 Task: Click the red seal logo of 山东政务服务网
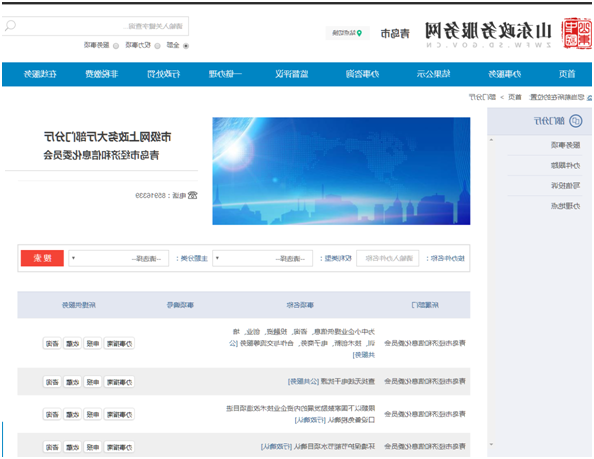[577, 33]
